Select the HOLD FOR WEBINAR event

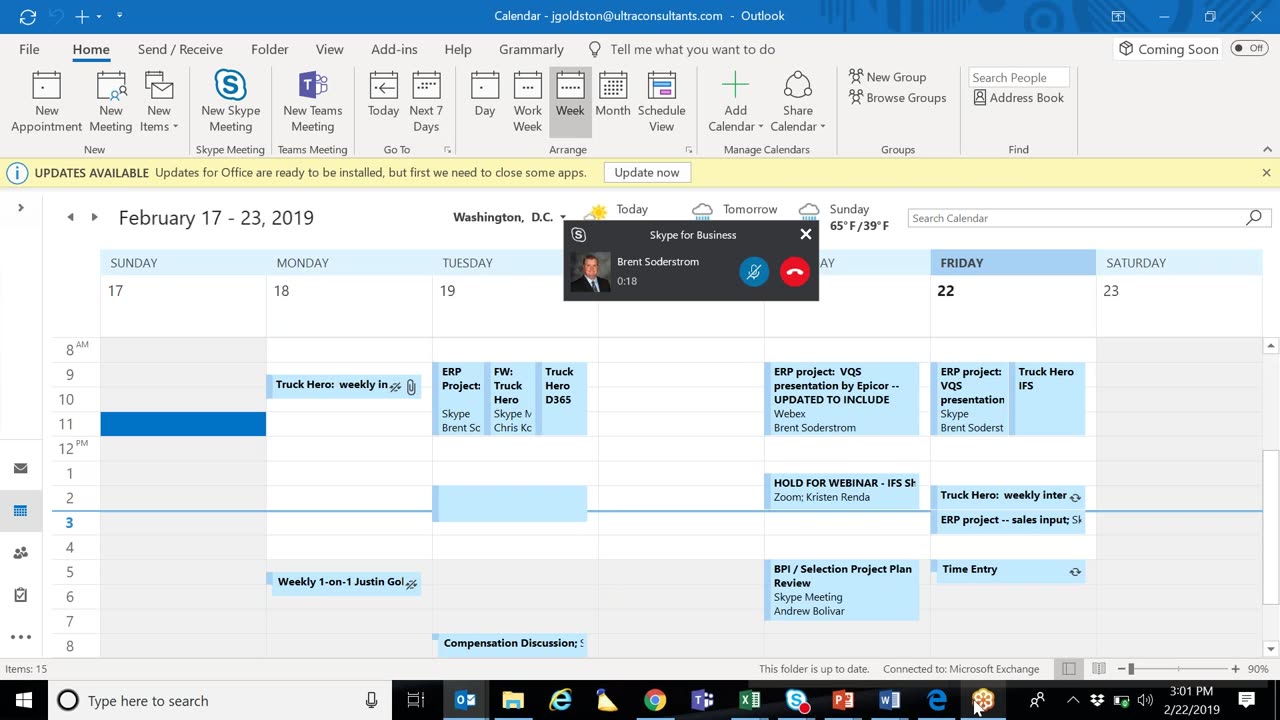[x=842, y=490]
